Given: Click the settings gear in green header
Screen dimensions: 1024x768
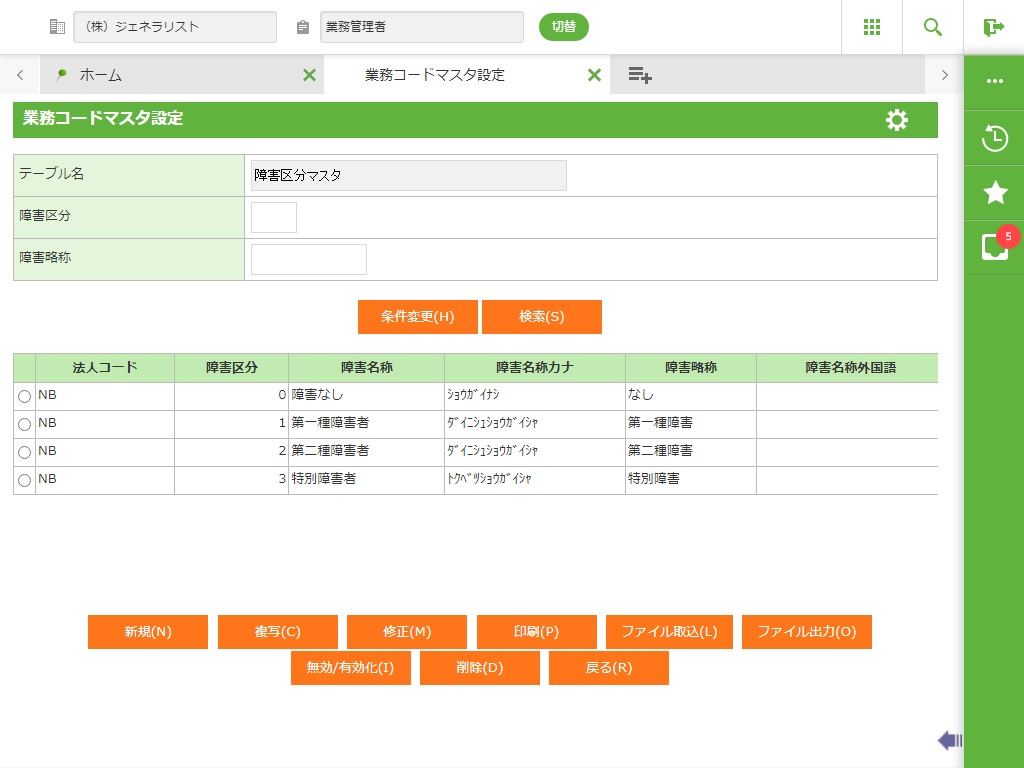Looking at the screenshot, I should pos(897,120).
